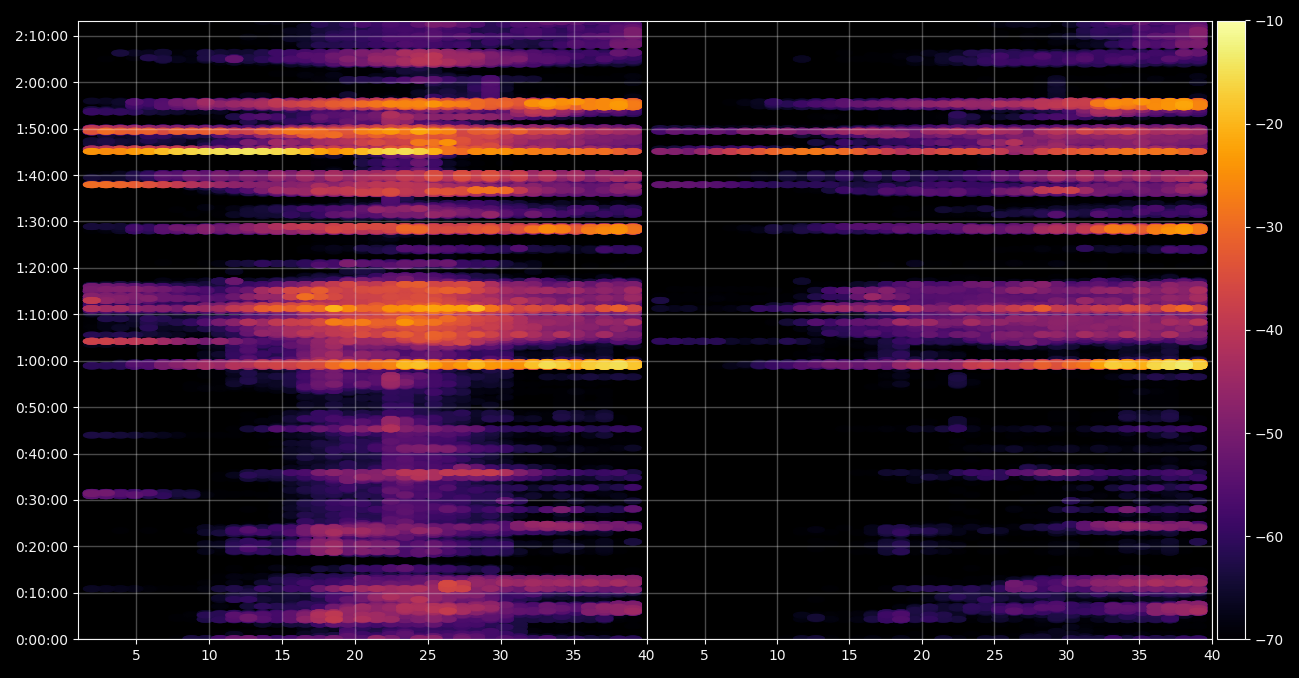Image resolution: width=1299 pixels, height=678 pixels.
Task: Click the −20 colorbar scale label
Action: point(1269,124)
